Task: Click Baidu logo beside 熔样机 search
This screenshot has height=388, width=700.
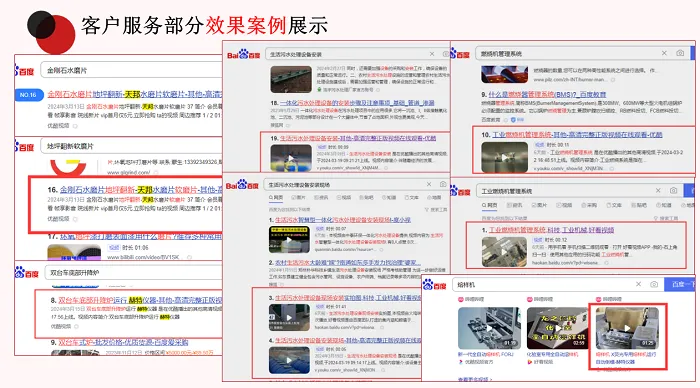Action: tap(435, 284)
